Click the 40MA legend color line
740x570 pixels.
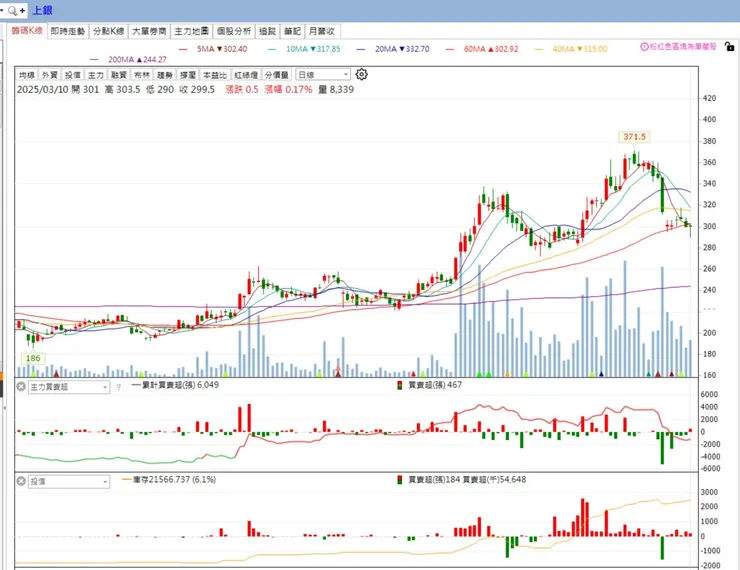pyautogui.click(x=538, y=49)
